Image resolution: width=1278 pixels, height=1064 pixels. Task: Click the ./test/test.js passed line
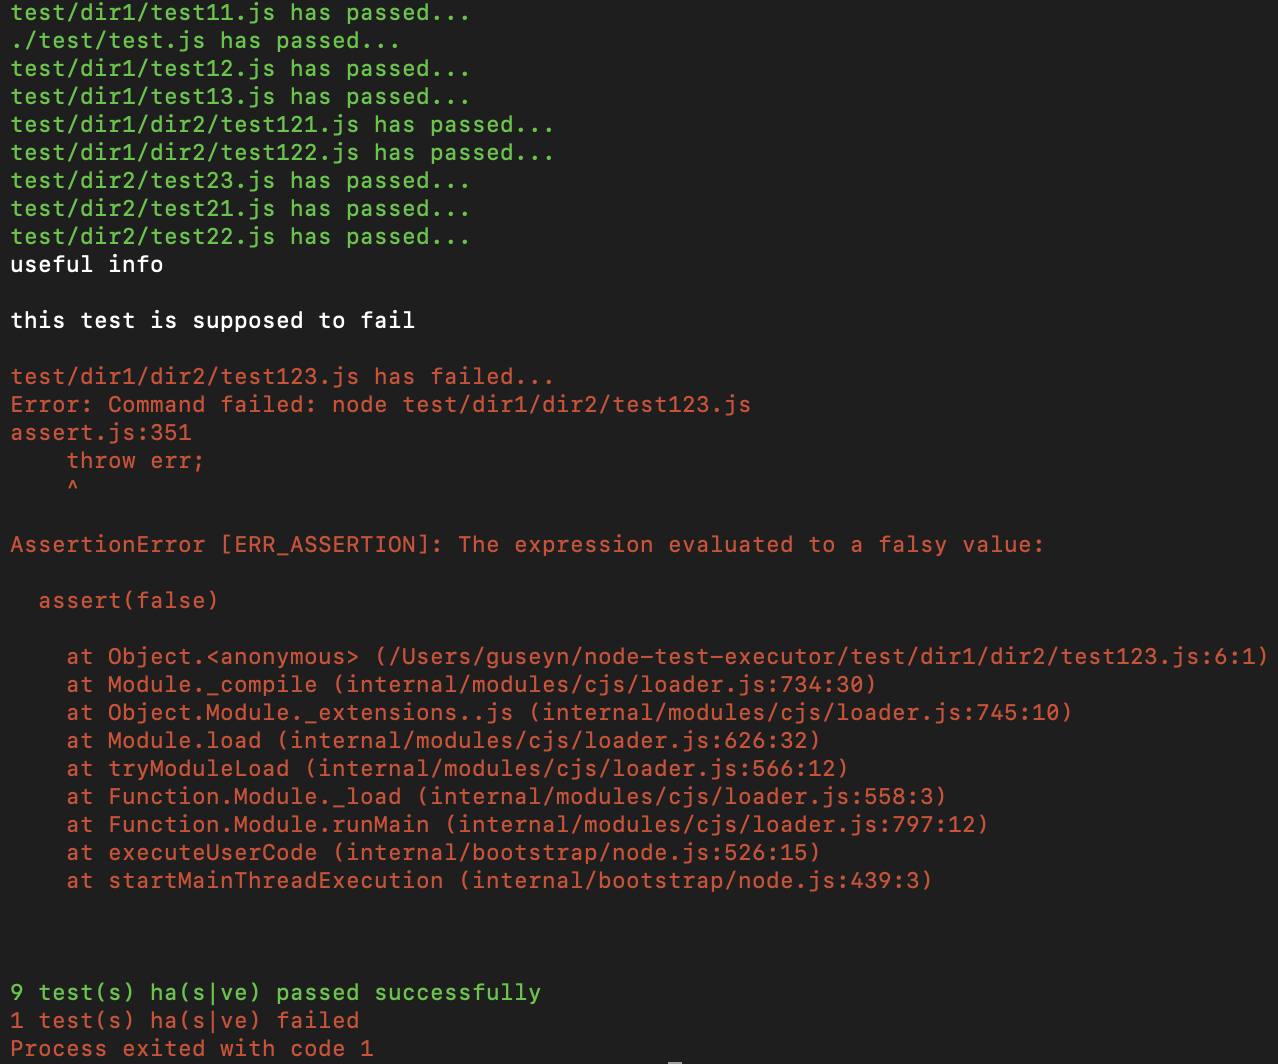click(x=205, y=41)
